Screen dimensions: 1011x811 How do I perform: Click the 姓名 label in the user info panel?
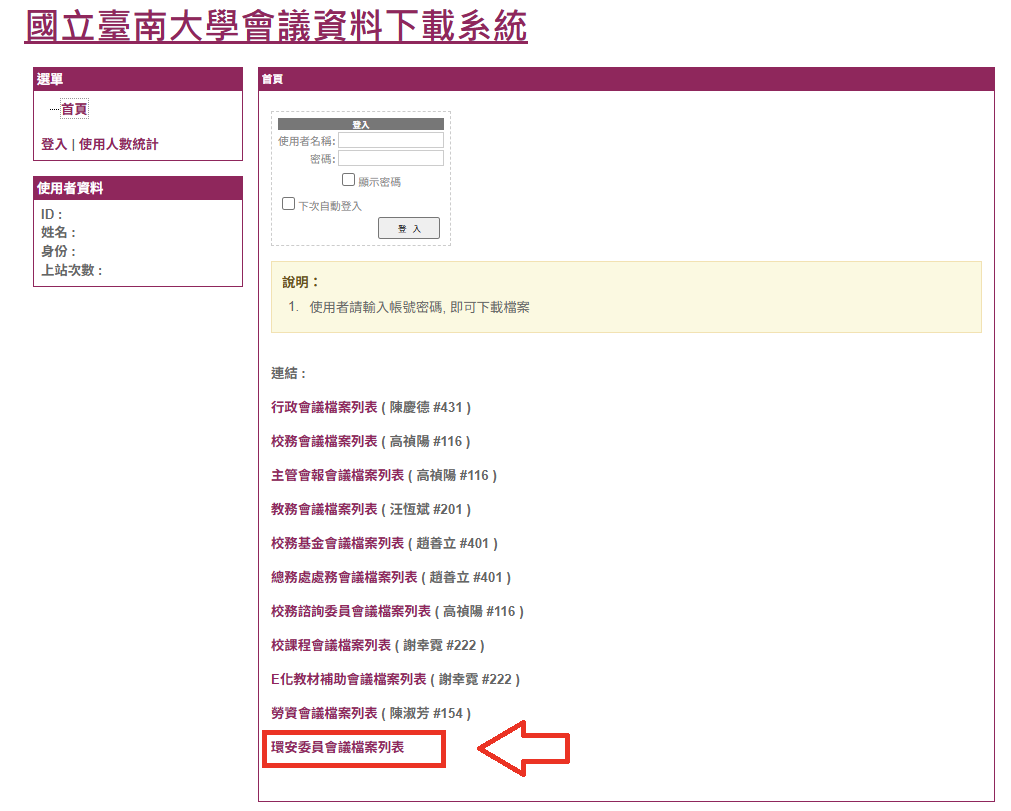click(x=58, y=233)
